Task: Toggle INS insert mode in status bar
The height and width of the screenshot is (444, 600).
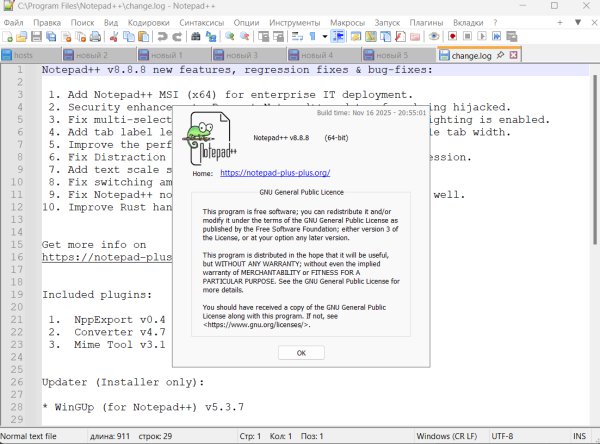Action: [x=579, y=436]
